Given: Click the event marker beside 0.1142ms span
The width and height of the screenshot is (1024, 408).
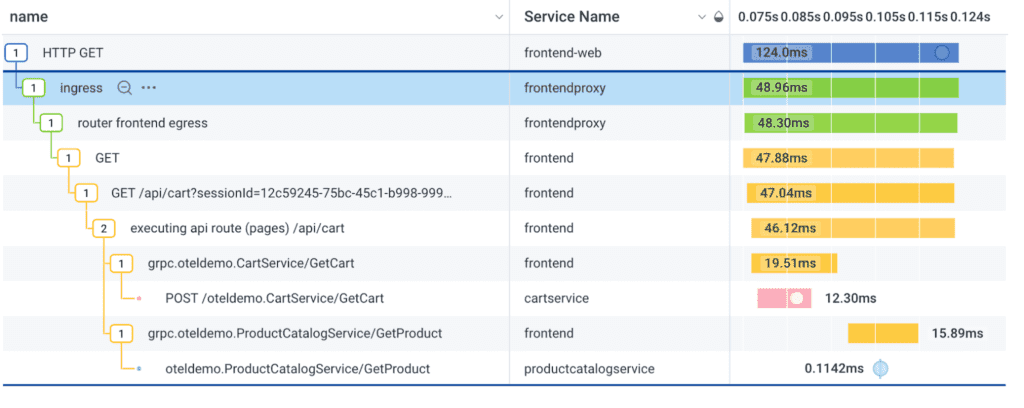Looking at the screenshot, I should coord(880,368).
